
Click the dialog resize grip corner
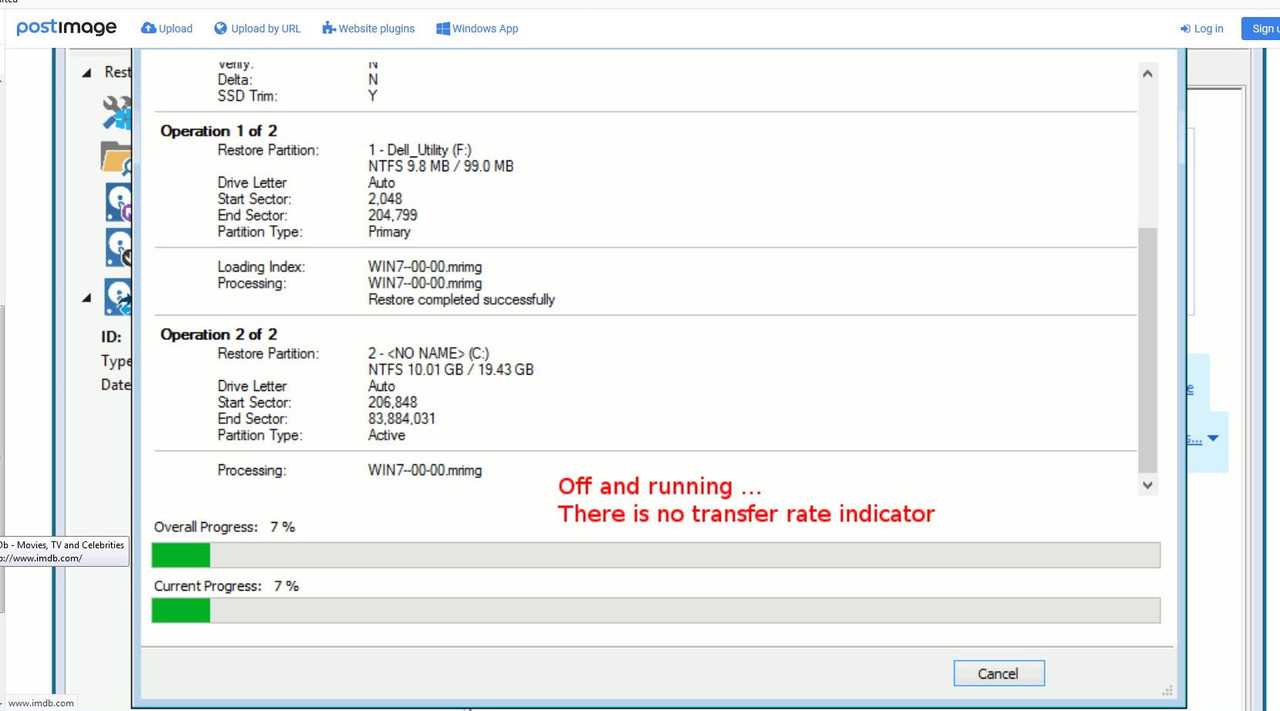[1167, 690]
